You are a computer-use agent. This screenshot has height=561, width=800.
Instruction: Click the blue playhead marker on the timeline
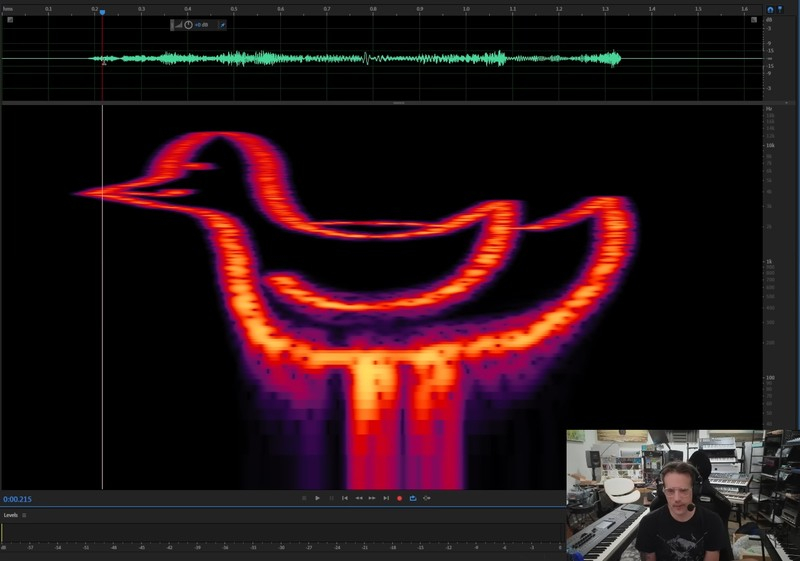pos(102,12)
